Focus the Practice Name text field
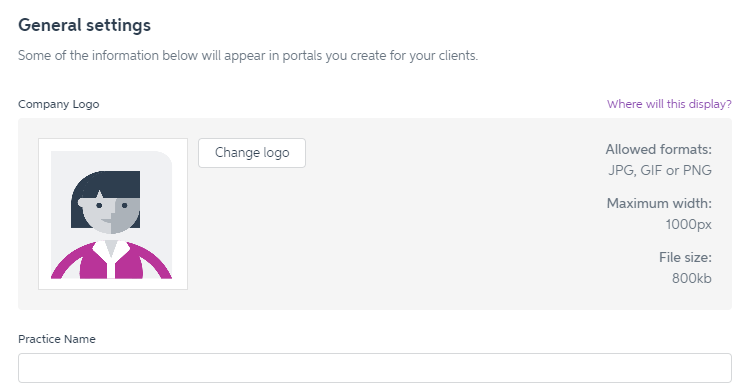Screen dimensions: 741x392 coord(375,368)
